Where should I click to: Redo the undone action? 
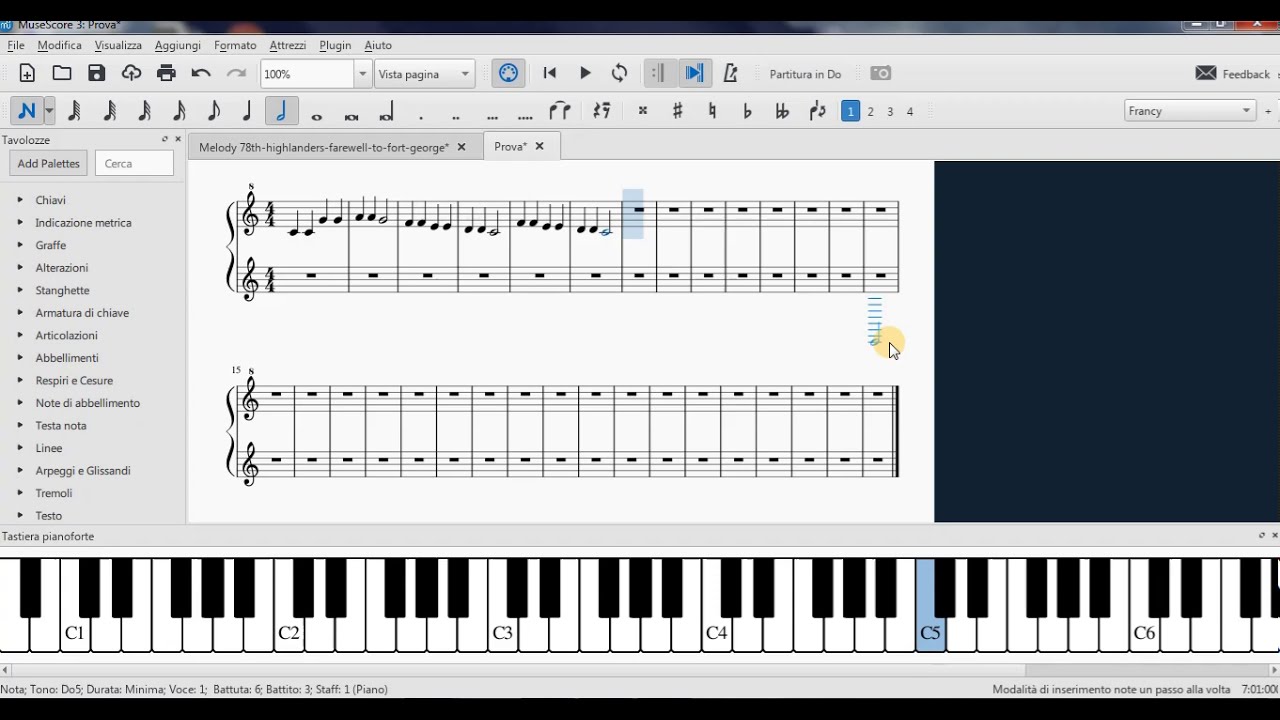click(x=236, y=73)
